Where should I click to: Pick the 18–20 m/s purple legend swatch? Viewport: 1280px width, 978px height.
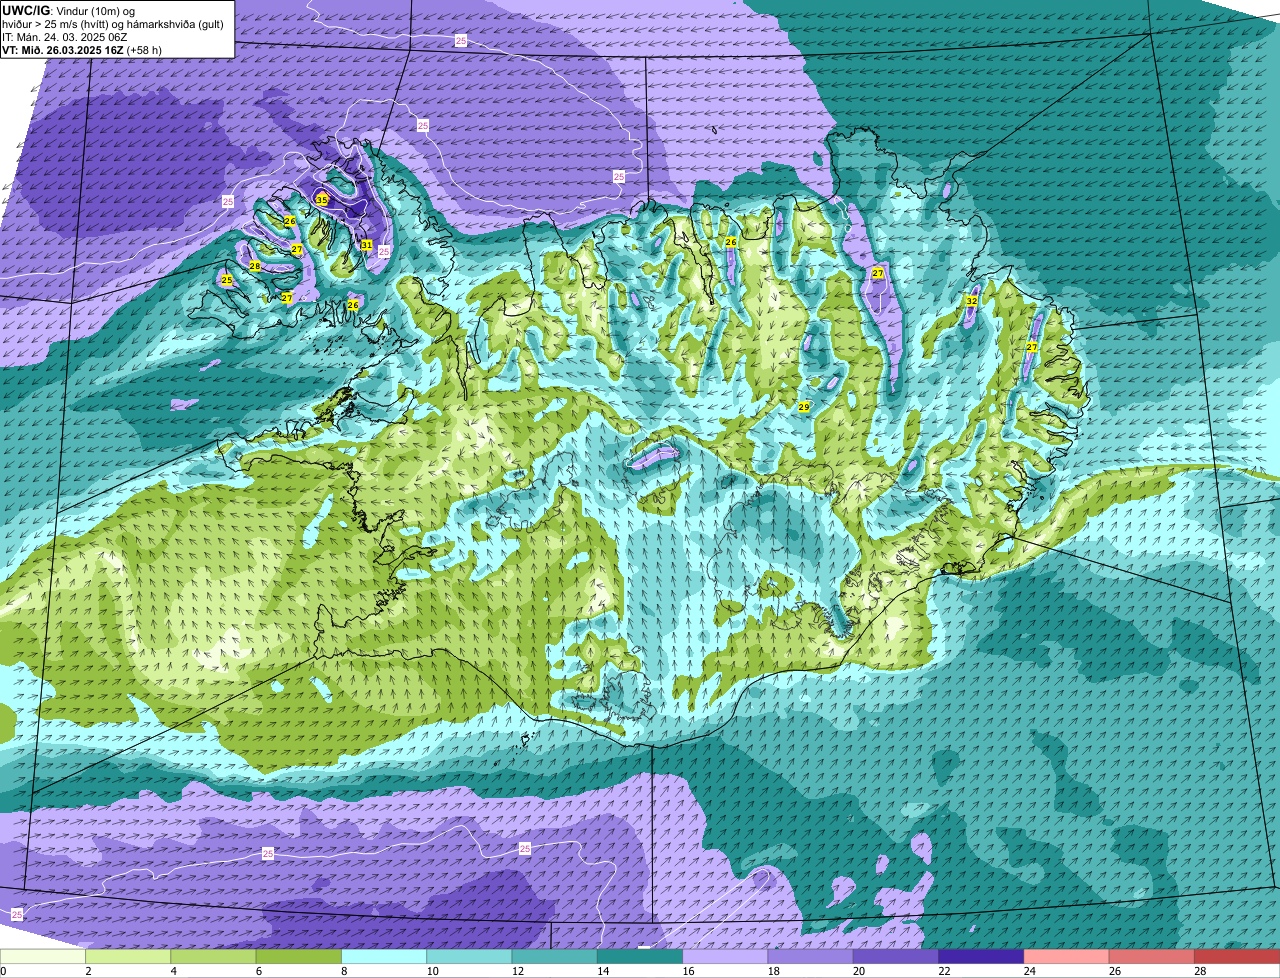(x=811, y=956)
